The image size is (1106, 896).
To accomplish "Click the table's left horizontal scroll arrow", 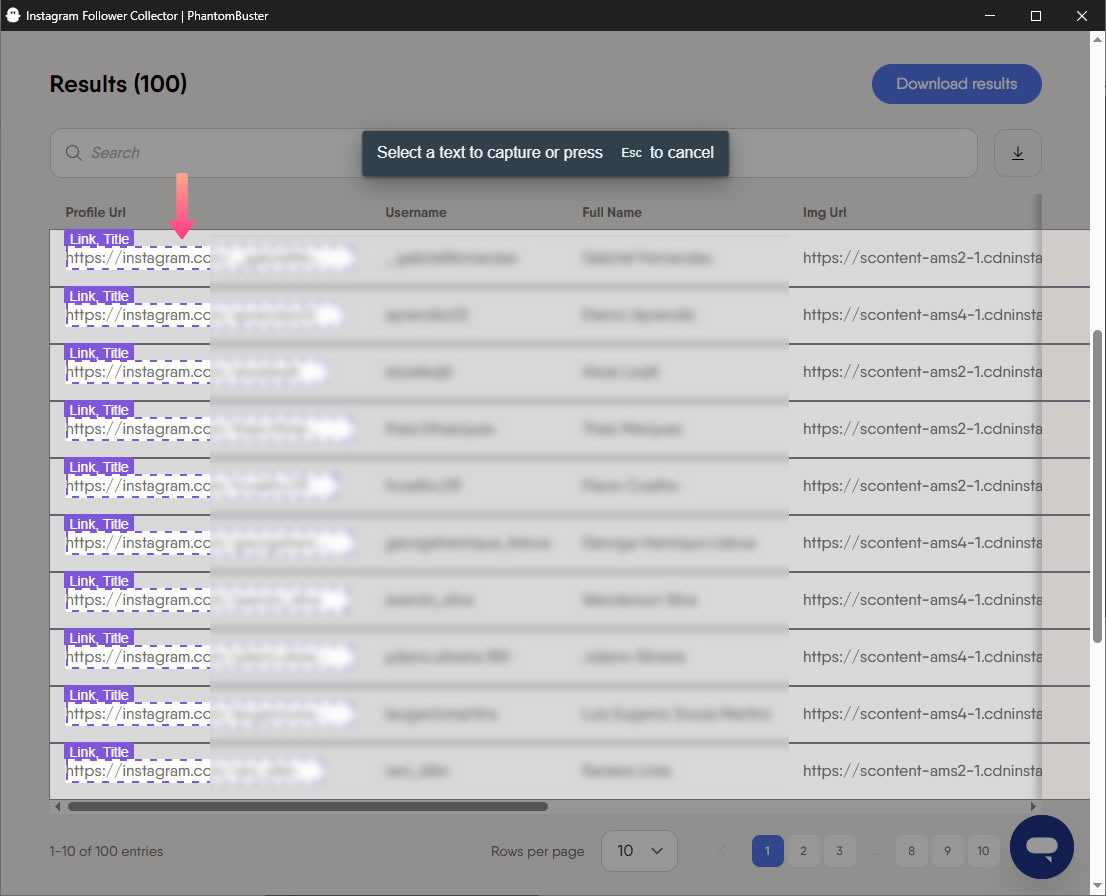I will point(57,806).
